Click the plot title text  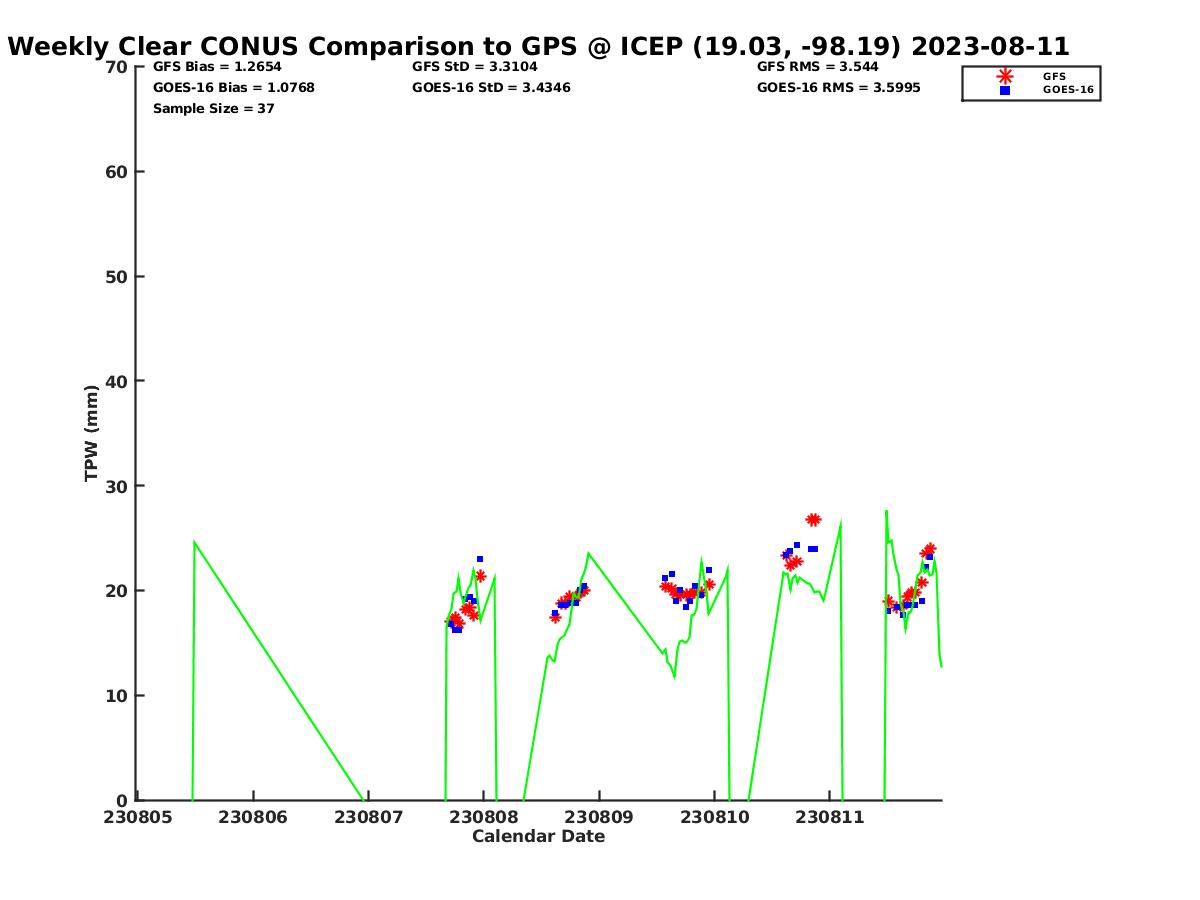coord(539,46)
